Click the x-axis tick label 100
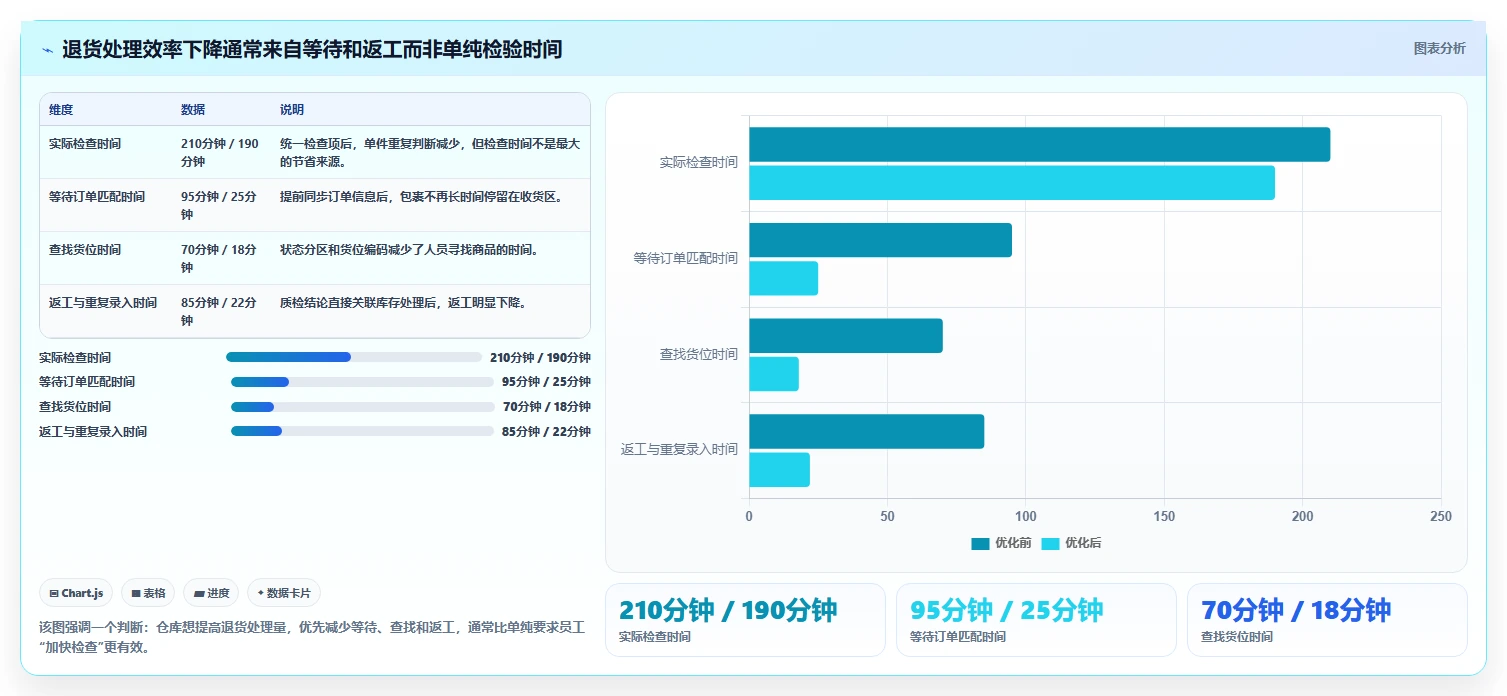1507x696 pixels. (1026, 516)
